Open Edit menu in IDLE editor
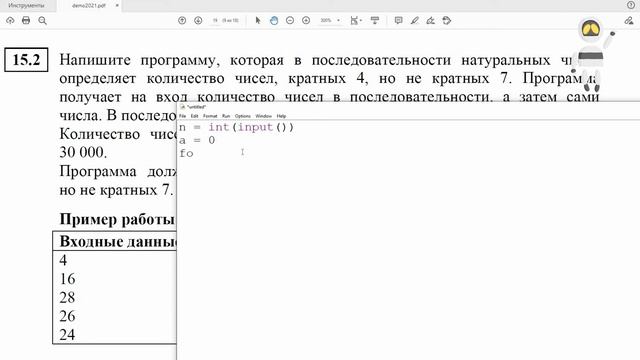Screen dimensions: 640x360 [194, 116]
